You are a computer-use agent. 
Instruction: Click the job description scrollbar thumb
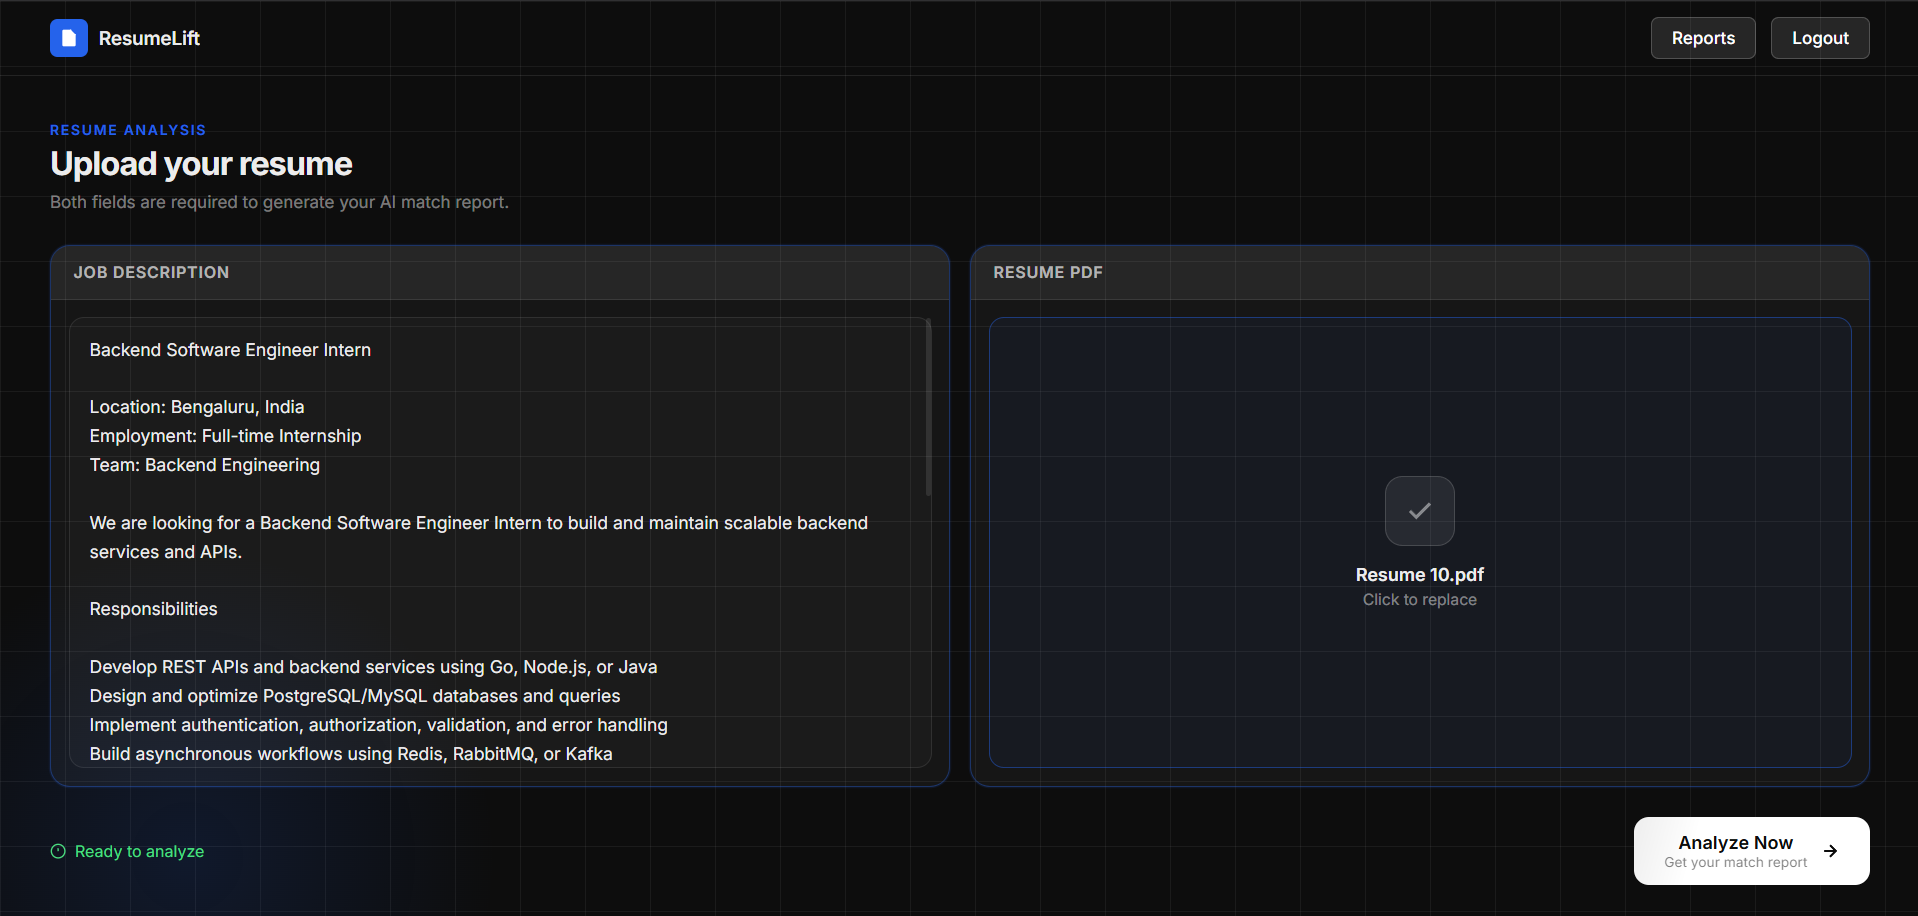pos(928,407)
